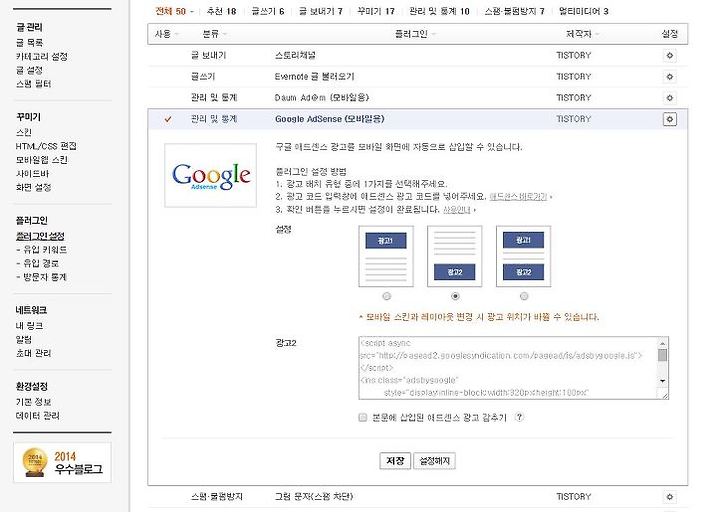Open HTML/CSS 편집 in the sidebar
720x512 pixels.
pyautogui.click(x=46, y=146)
